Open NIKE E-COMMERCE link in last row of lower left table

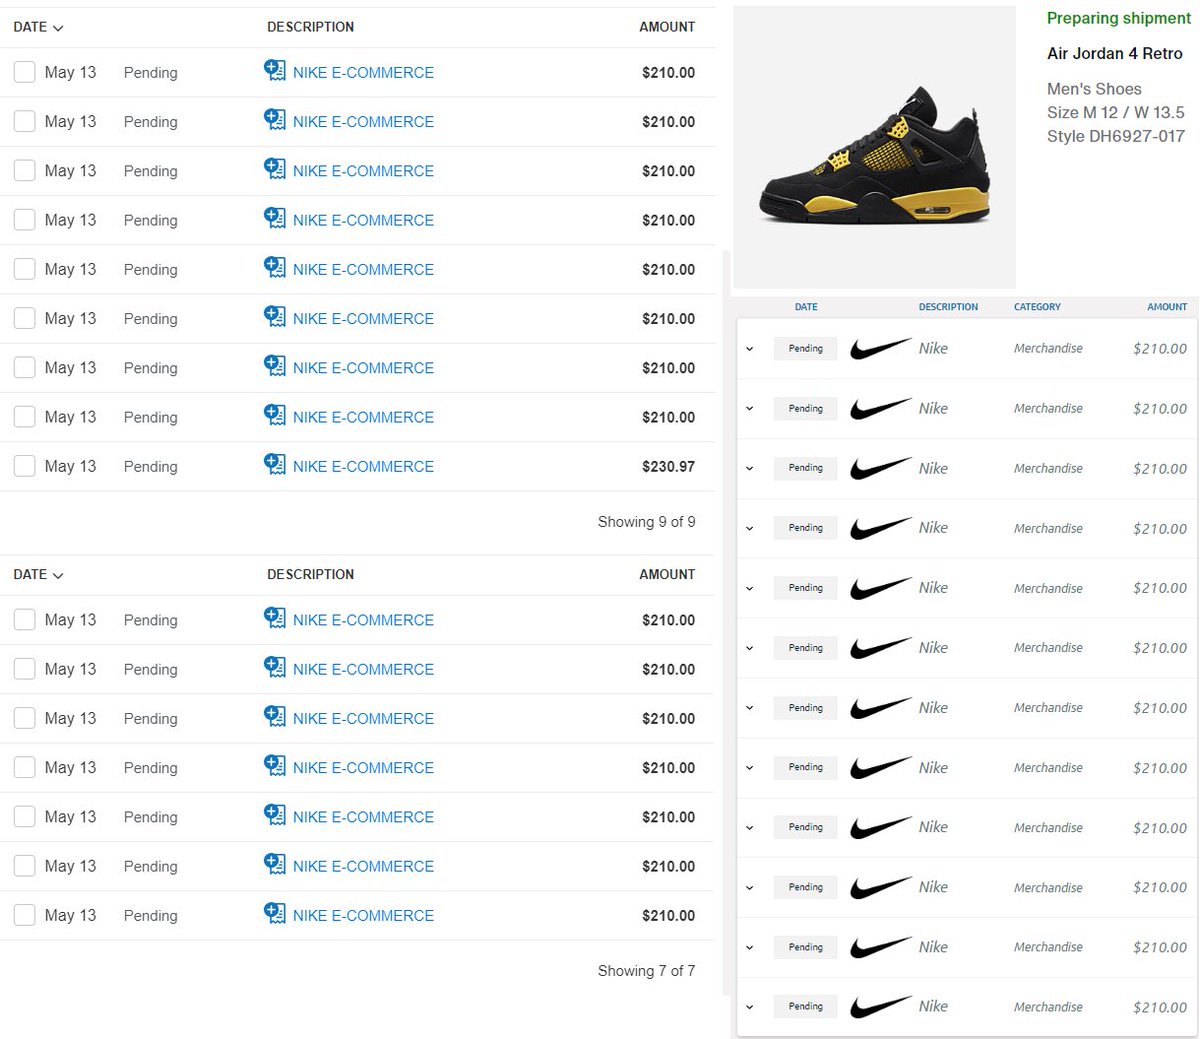pyautogui.click(x=363, y=915)
